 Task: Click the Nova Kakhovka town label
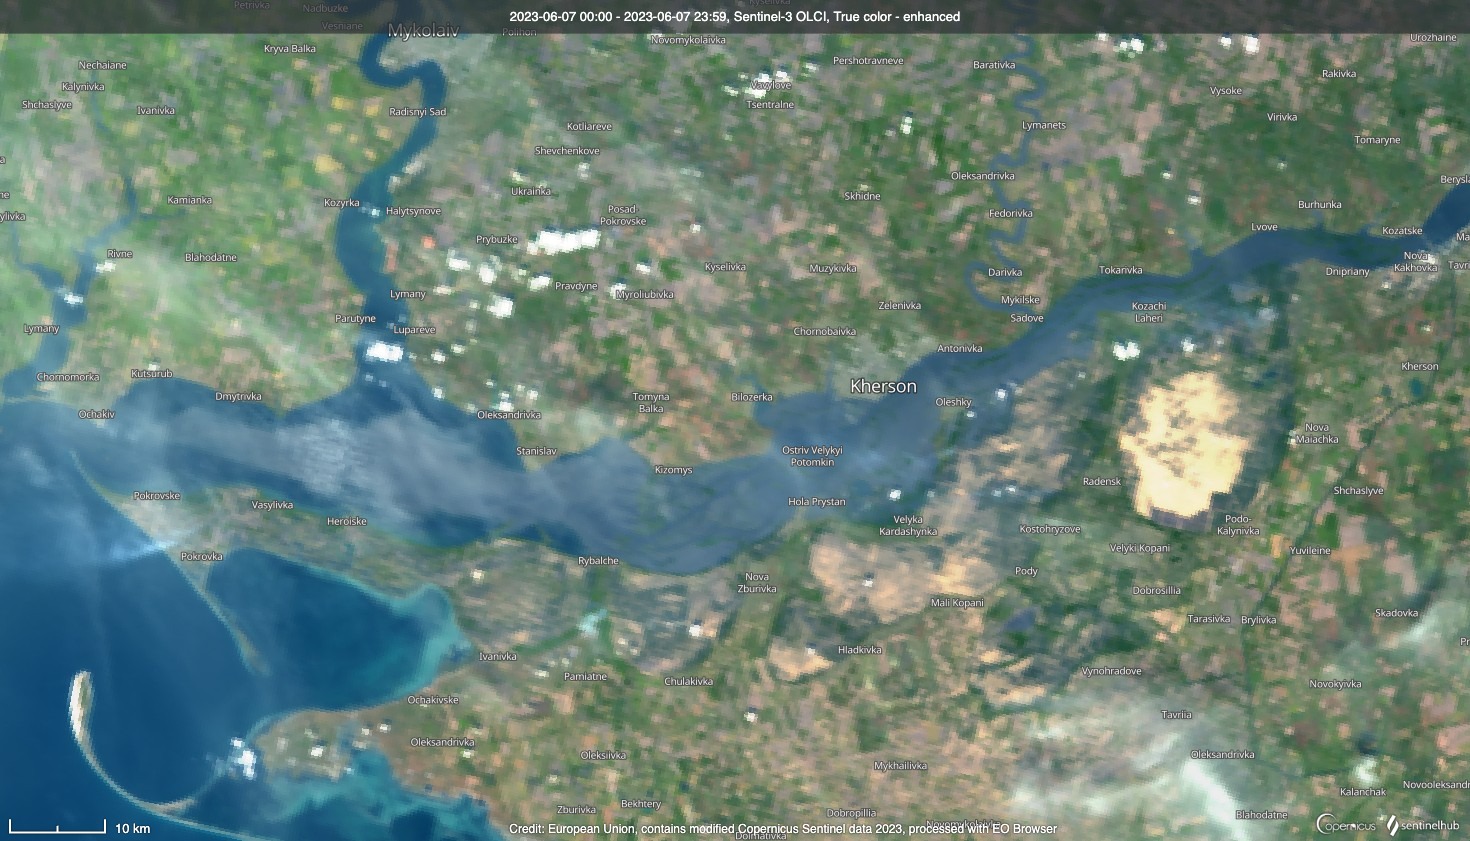1415,261
